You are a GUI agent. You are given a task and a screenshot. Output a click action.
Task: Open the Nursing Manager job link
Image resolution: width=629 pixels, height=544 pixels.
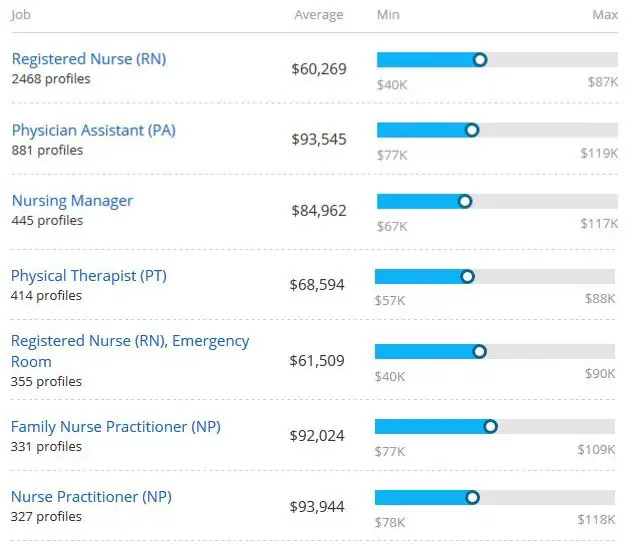coord(72,200)
